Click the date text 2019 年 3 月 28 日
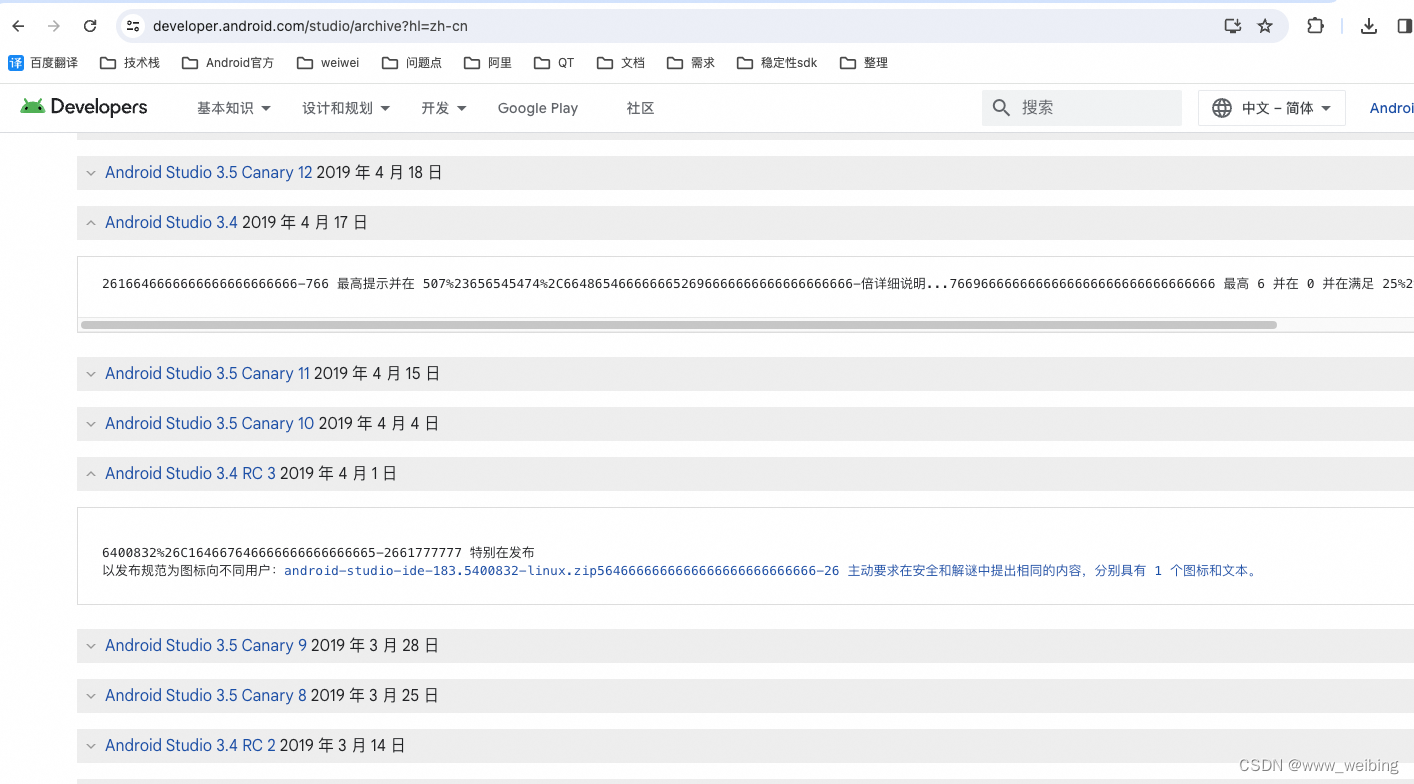 tap(375, 646)
